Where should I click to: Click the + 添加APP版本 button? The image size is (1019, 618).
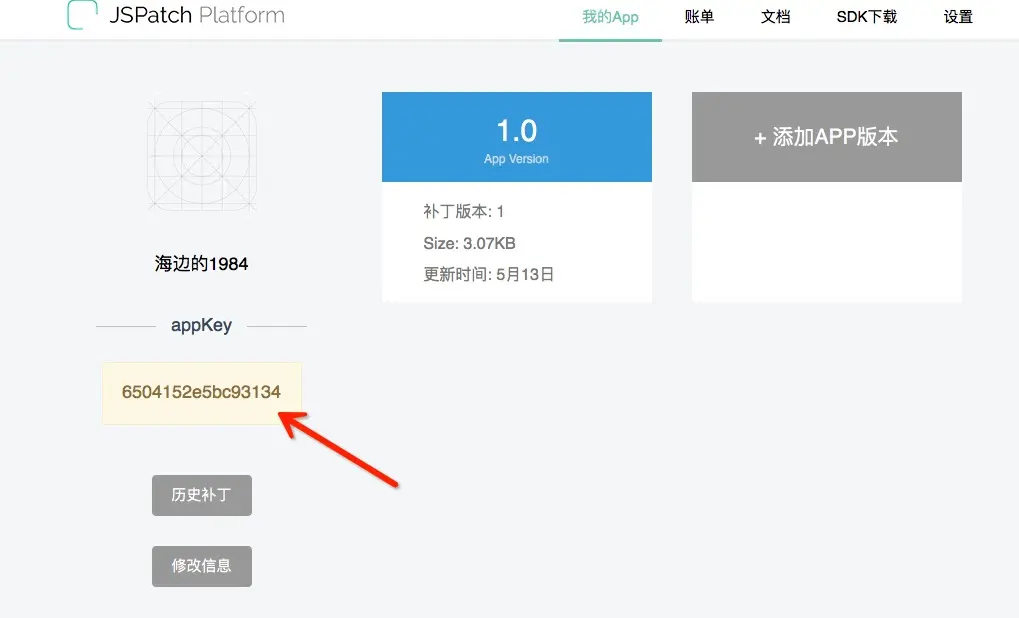point(827,137)
